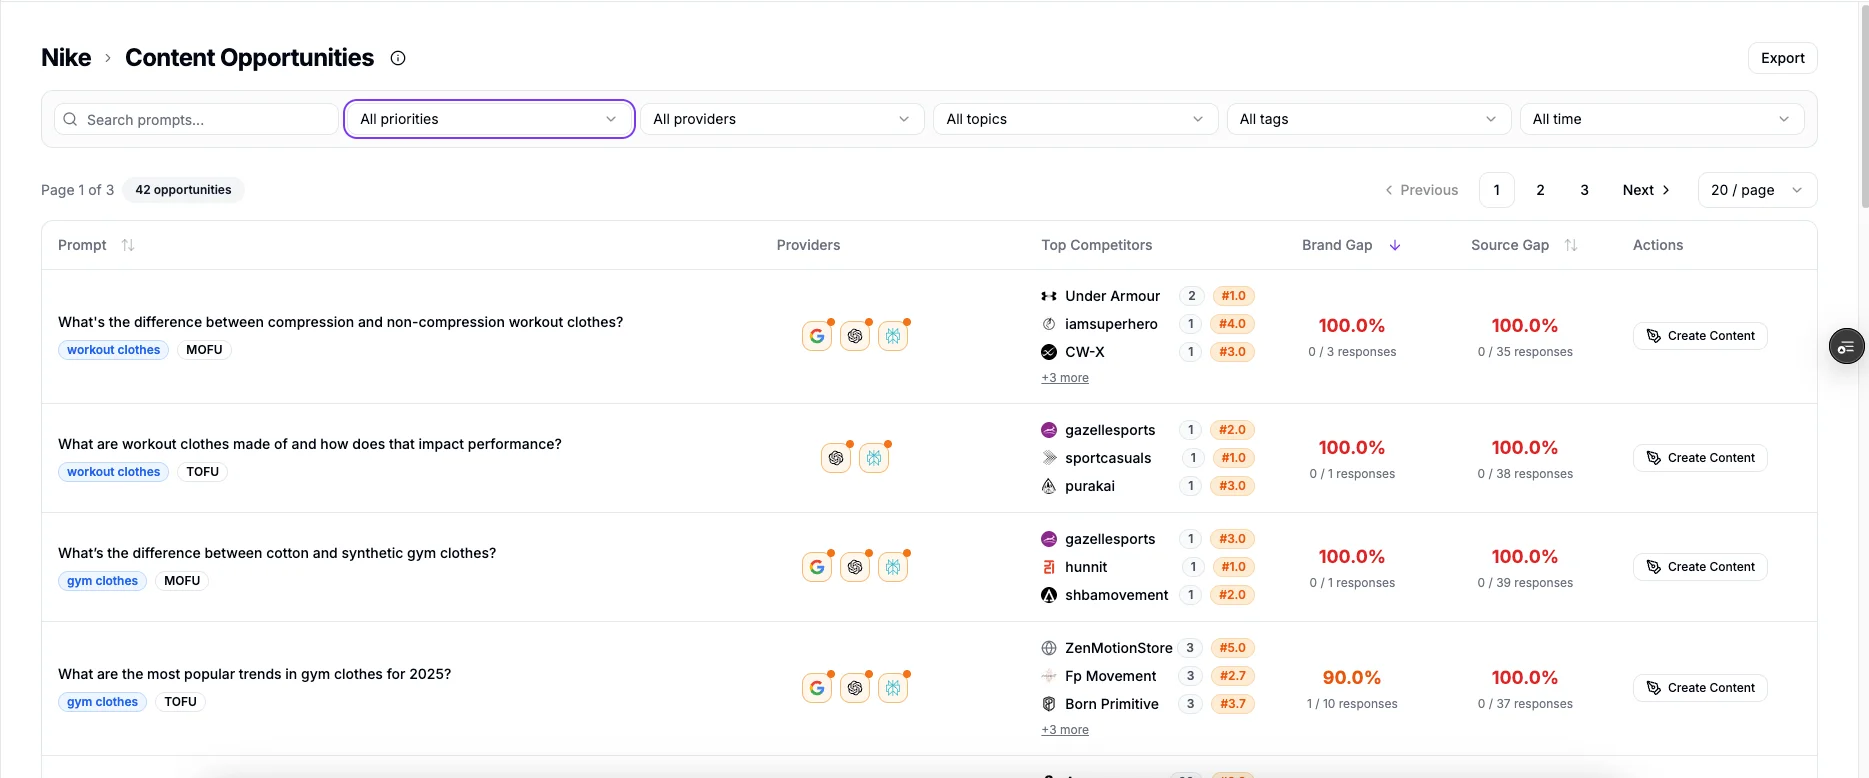The height and width of the screenshot is (778, 1869).
Task: Create Content for 2025 gym trends prompt
Action: (x=1700, y=688)
